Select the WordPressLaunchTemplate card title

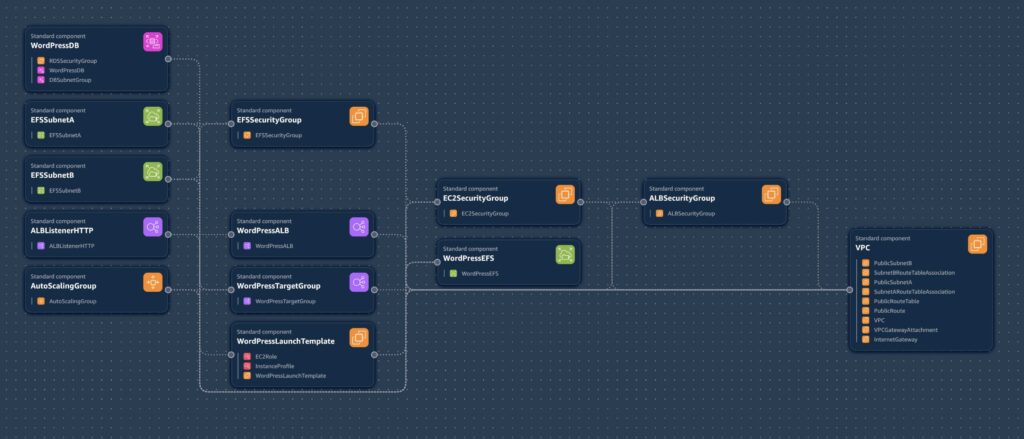pyautogui.click(x=285, y=342)
